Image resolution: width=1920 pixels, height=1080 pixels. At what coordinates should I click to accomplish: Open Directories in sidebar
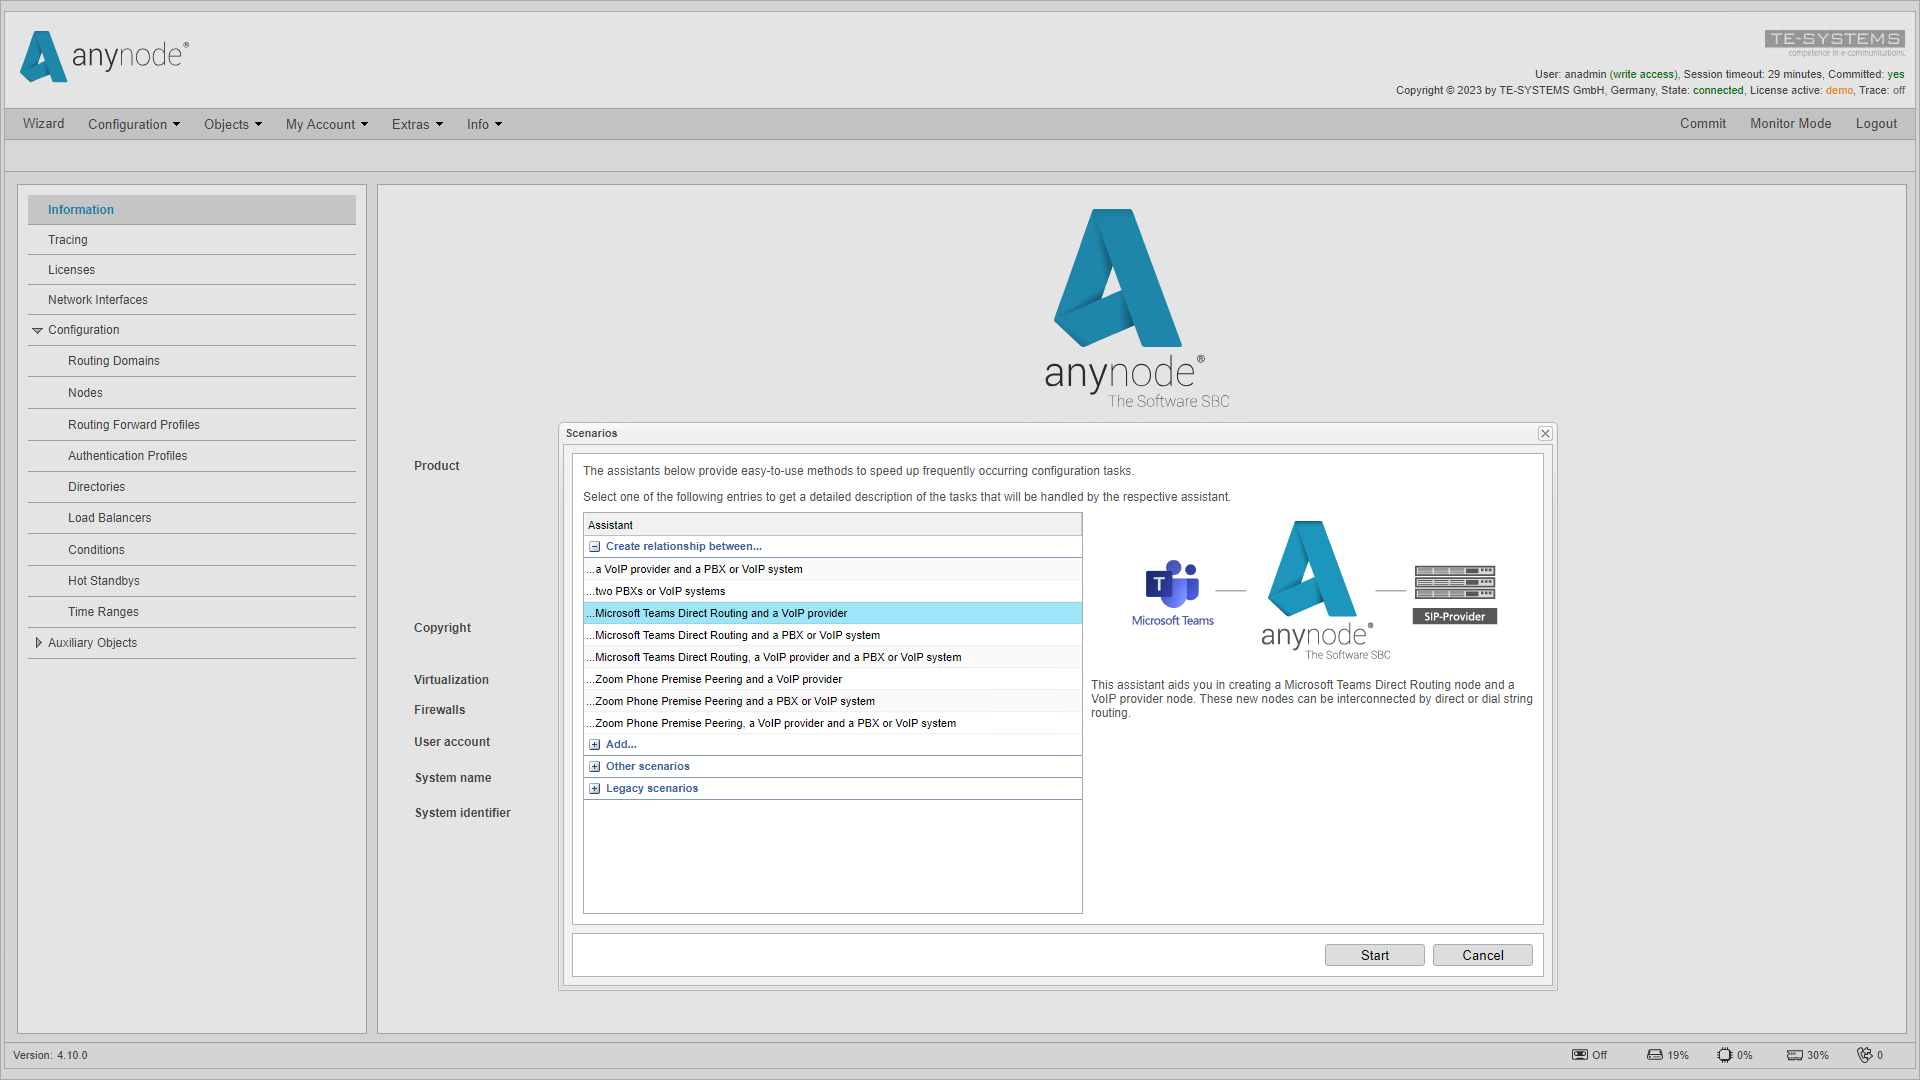coord(192,487)
